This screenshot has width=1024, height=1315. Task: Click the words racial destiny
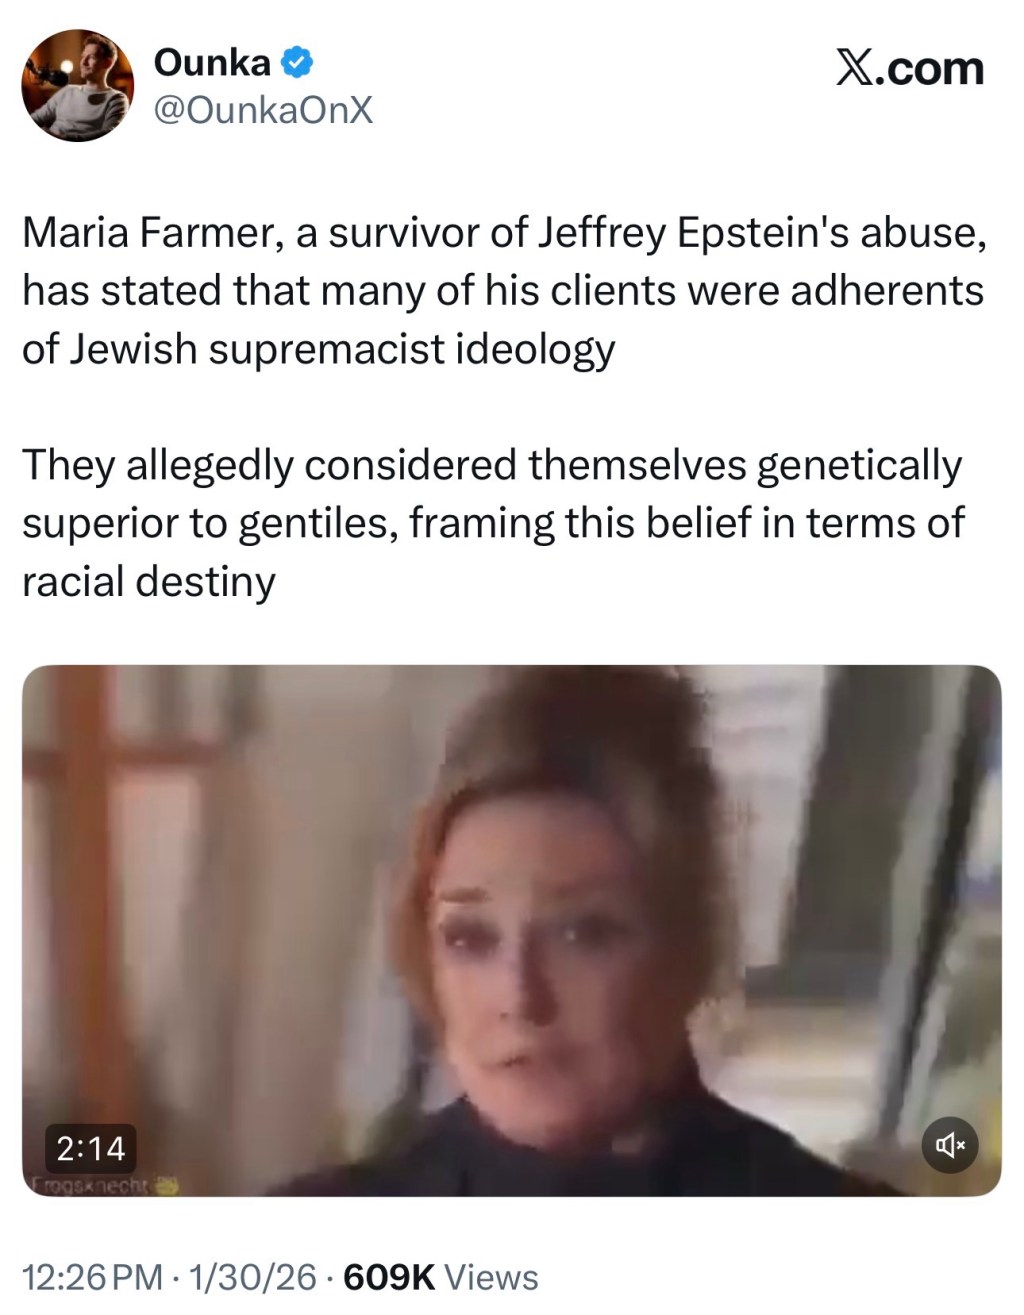point(149,581)
